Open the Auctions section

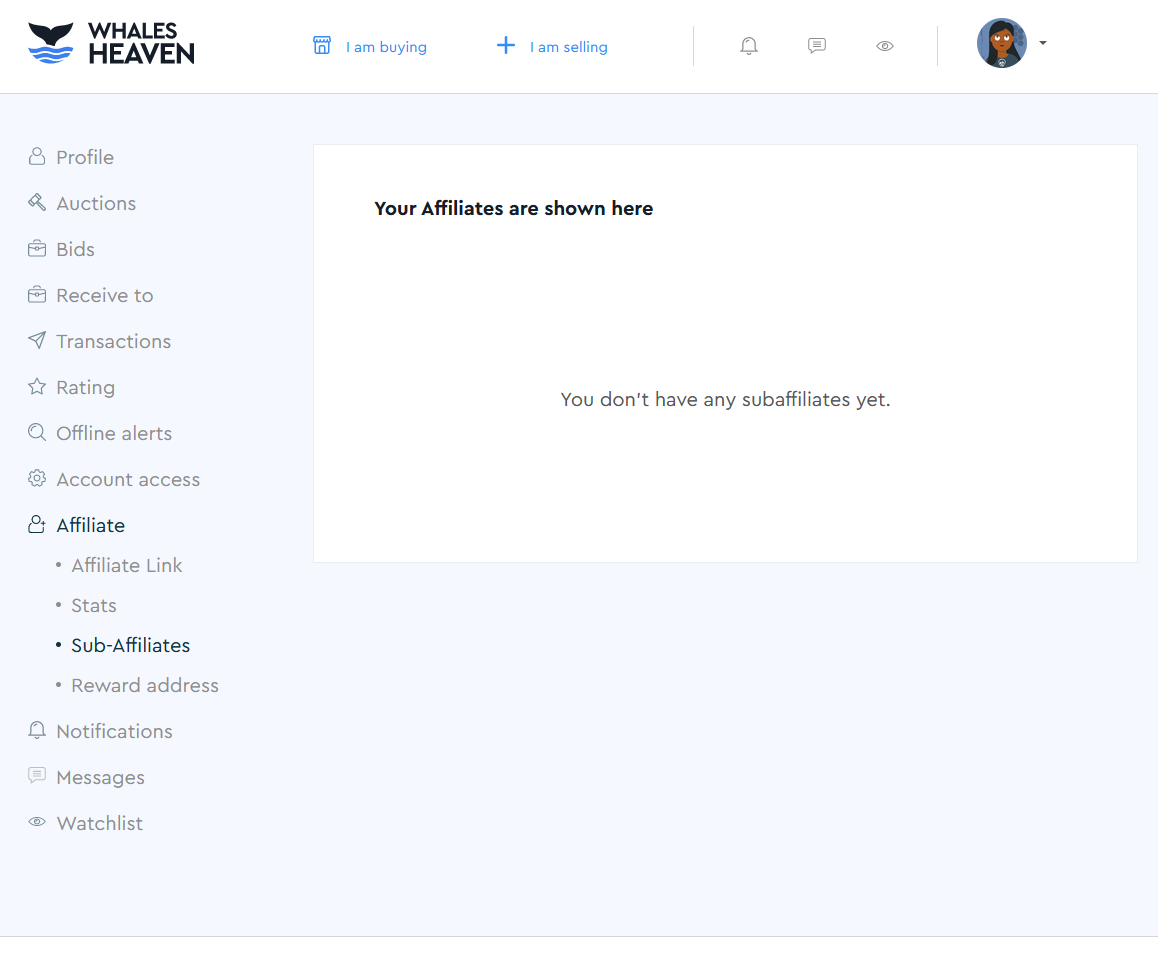pos(96,203)
